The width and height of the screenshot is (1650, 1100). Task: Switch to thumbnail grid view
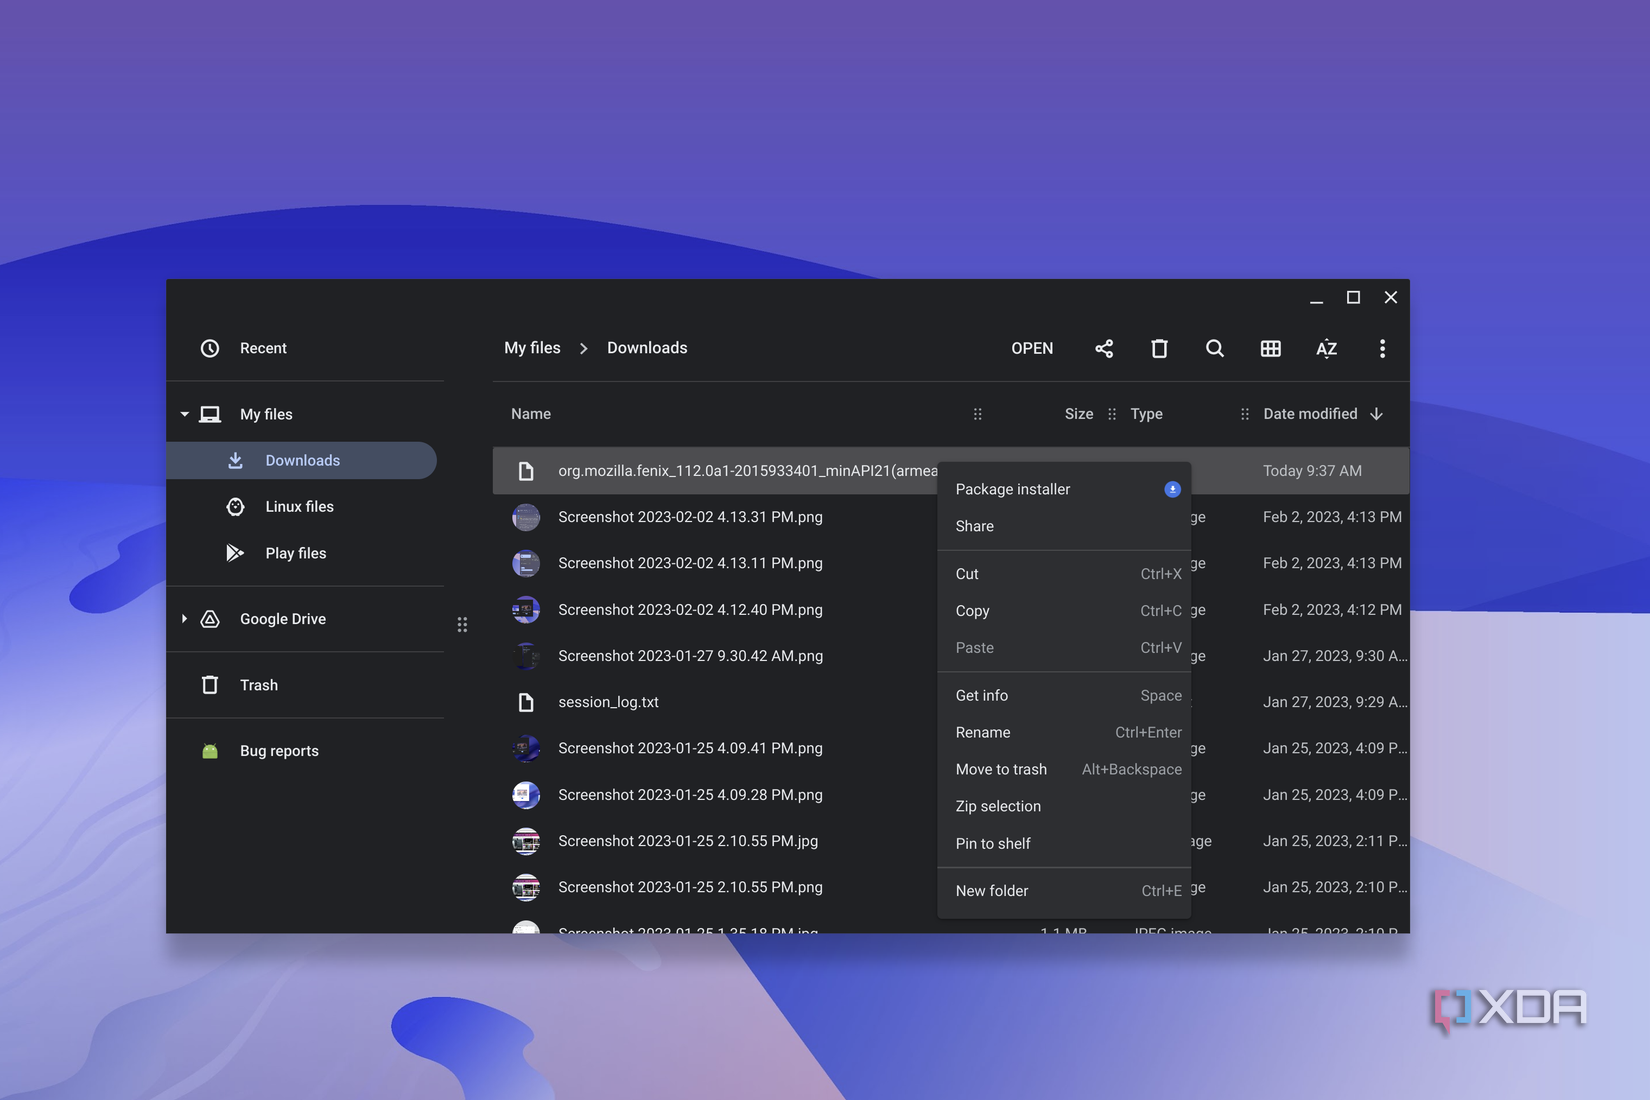pos(1271,348)
